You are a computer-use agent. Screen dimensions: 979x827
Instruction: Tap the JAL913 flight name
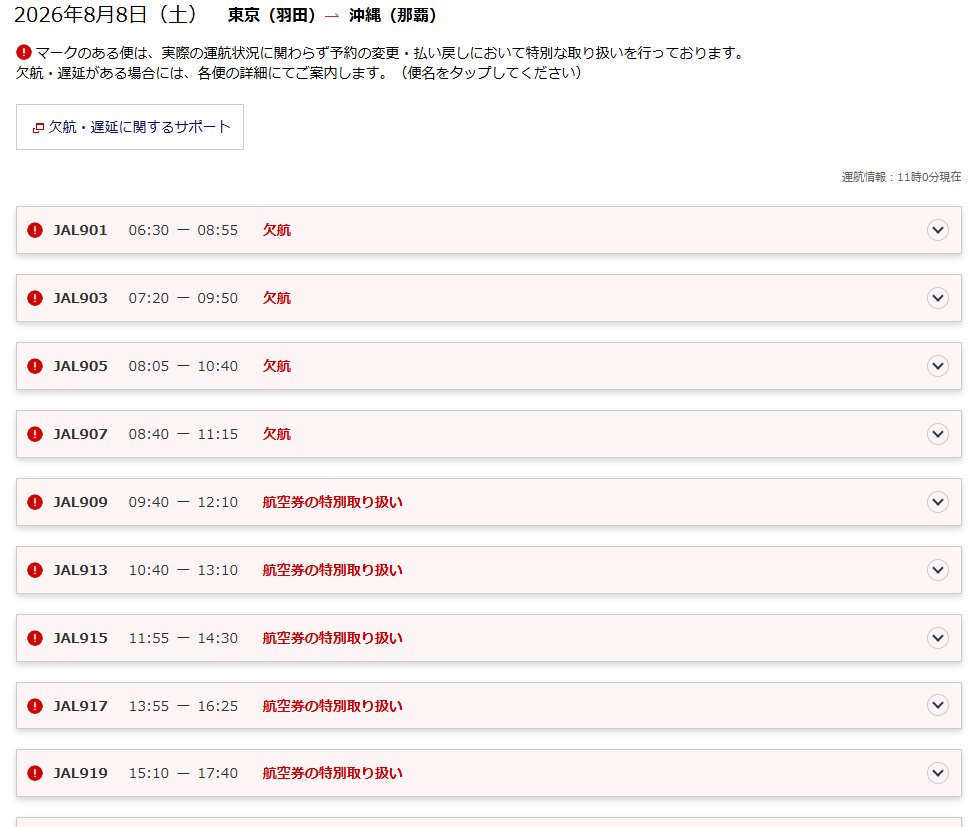tap(80, 570)
